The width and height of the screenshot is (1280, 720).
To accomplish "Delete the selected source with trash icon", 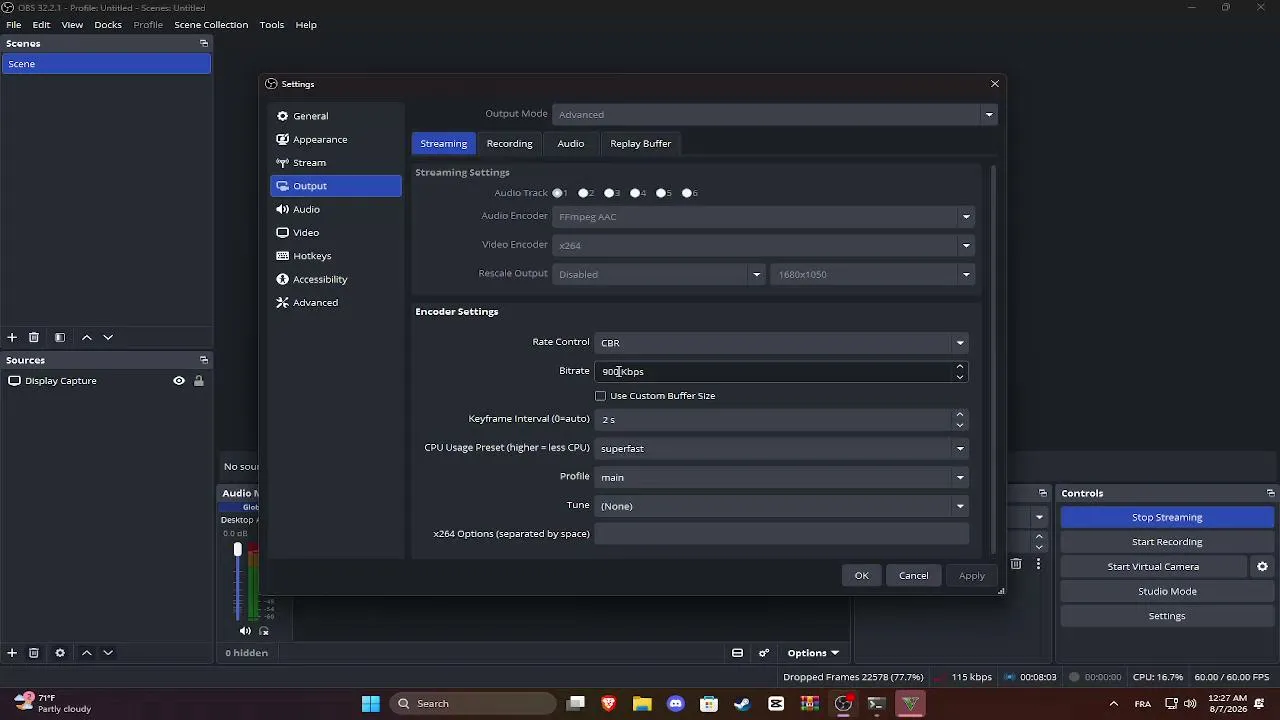I will 34,653.
